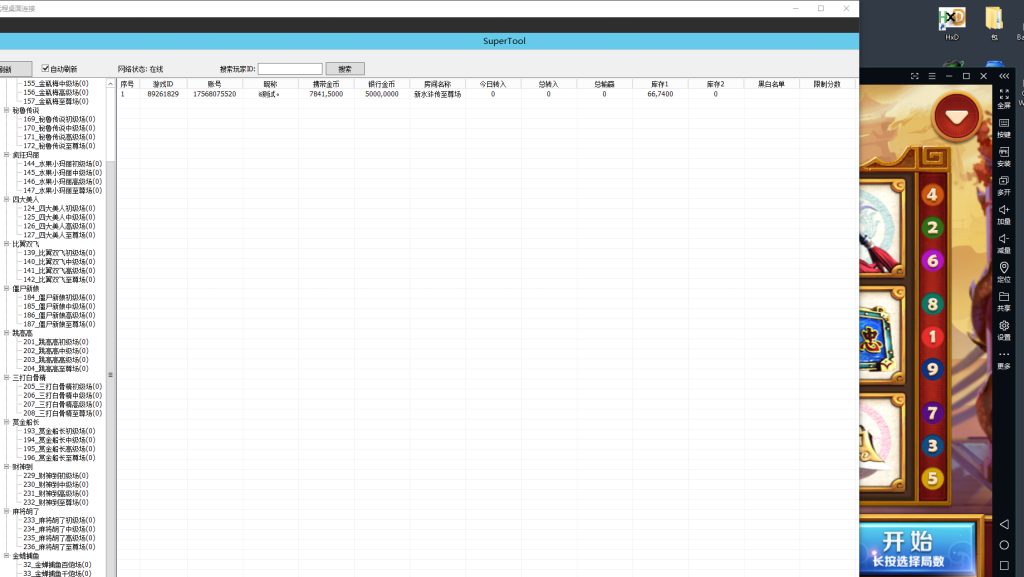Select red number 1 ball in game
The height and width of the screenshot is (577, 1024).
click(933, 336)
